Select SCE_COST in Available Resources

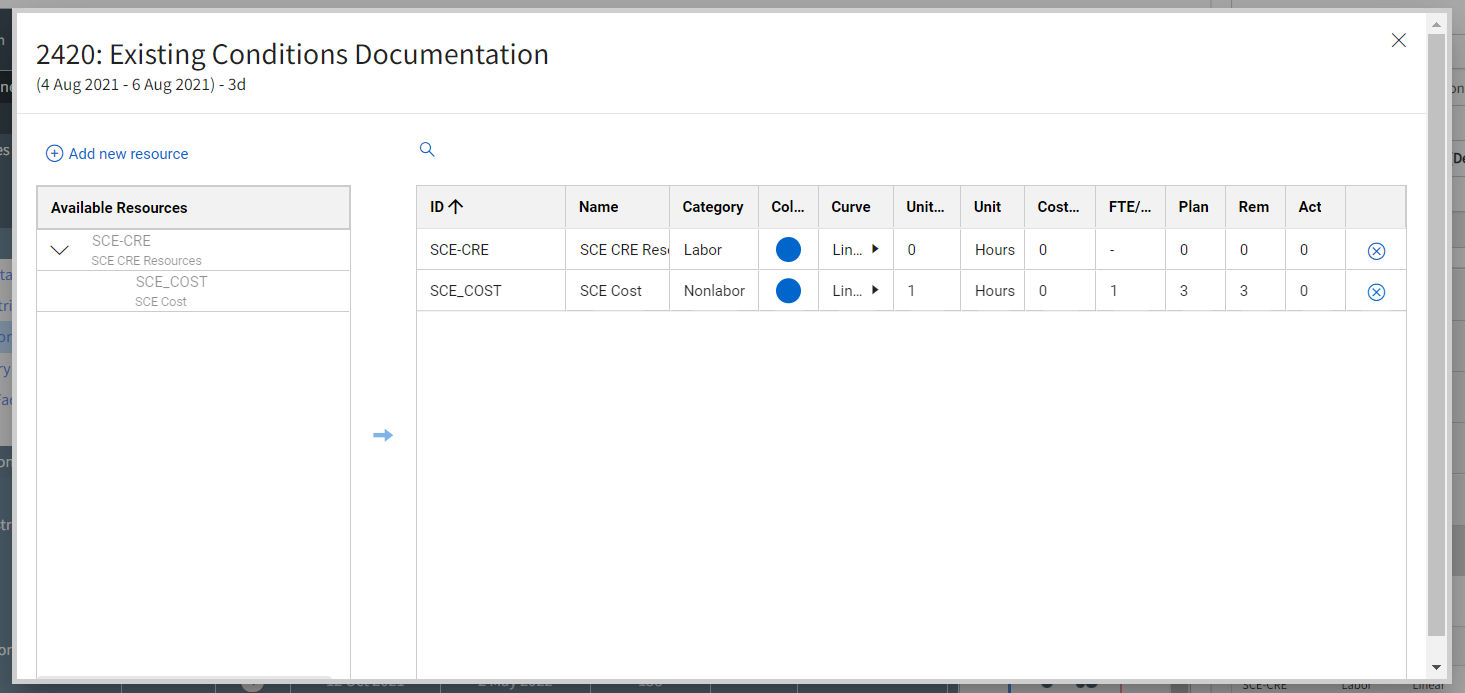171,290
